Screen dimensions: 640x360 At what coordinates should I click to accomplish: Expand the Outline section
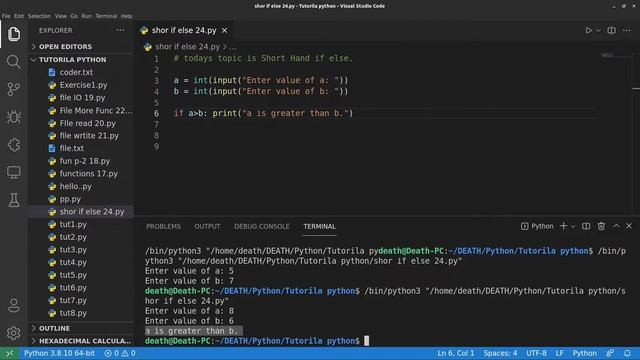[81, 328]
